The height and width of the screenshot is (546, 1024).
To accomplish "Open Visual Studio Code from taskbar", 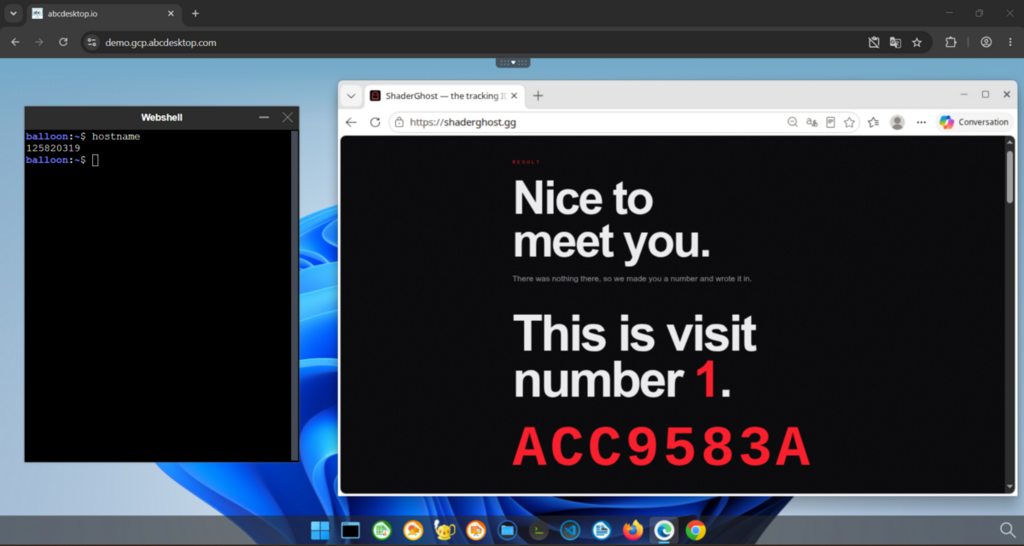I will pos(570,530).
